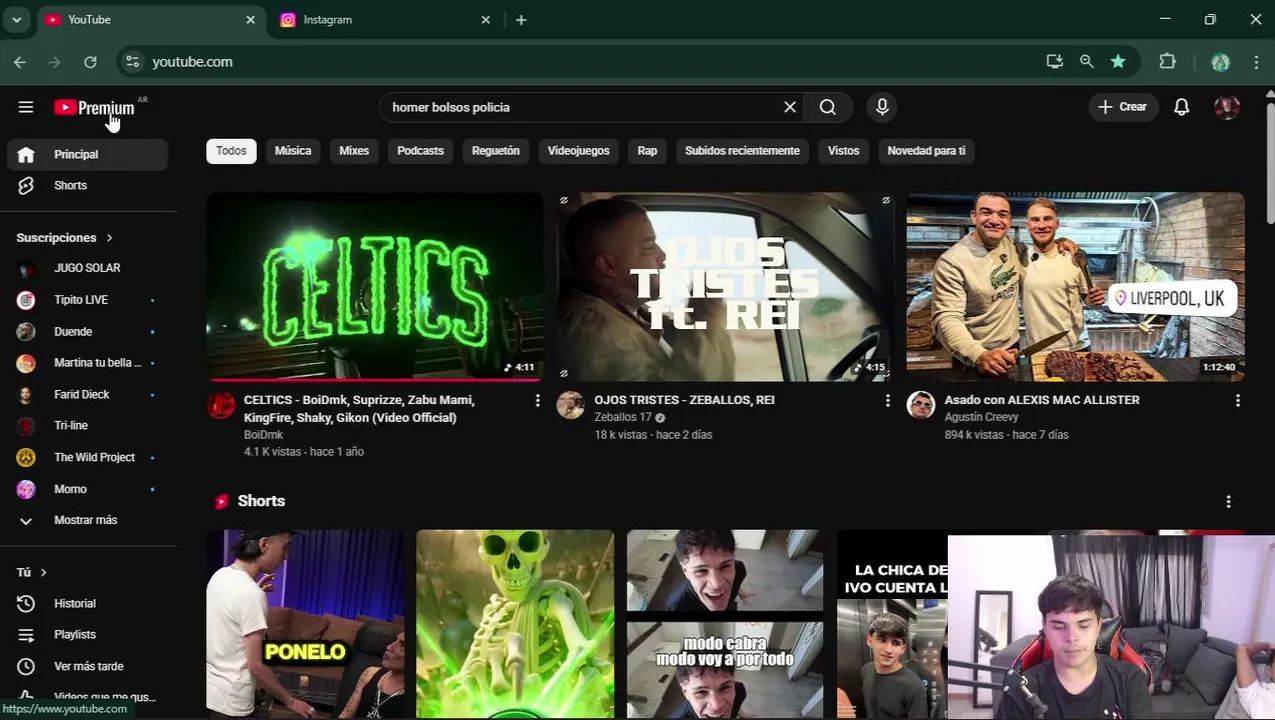This screenshot has width=1275, height=720.
Task: Select Novedad para ti chip
Action: pyautogui.click(x=926, y=151)
